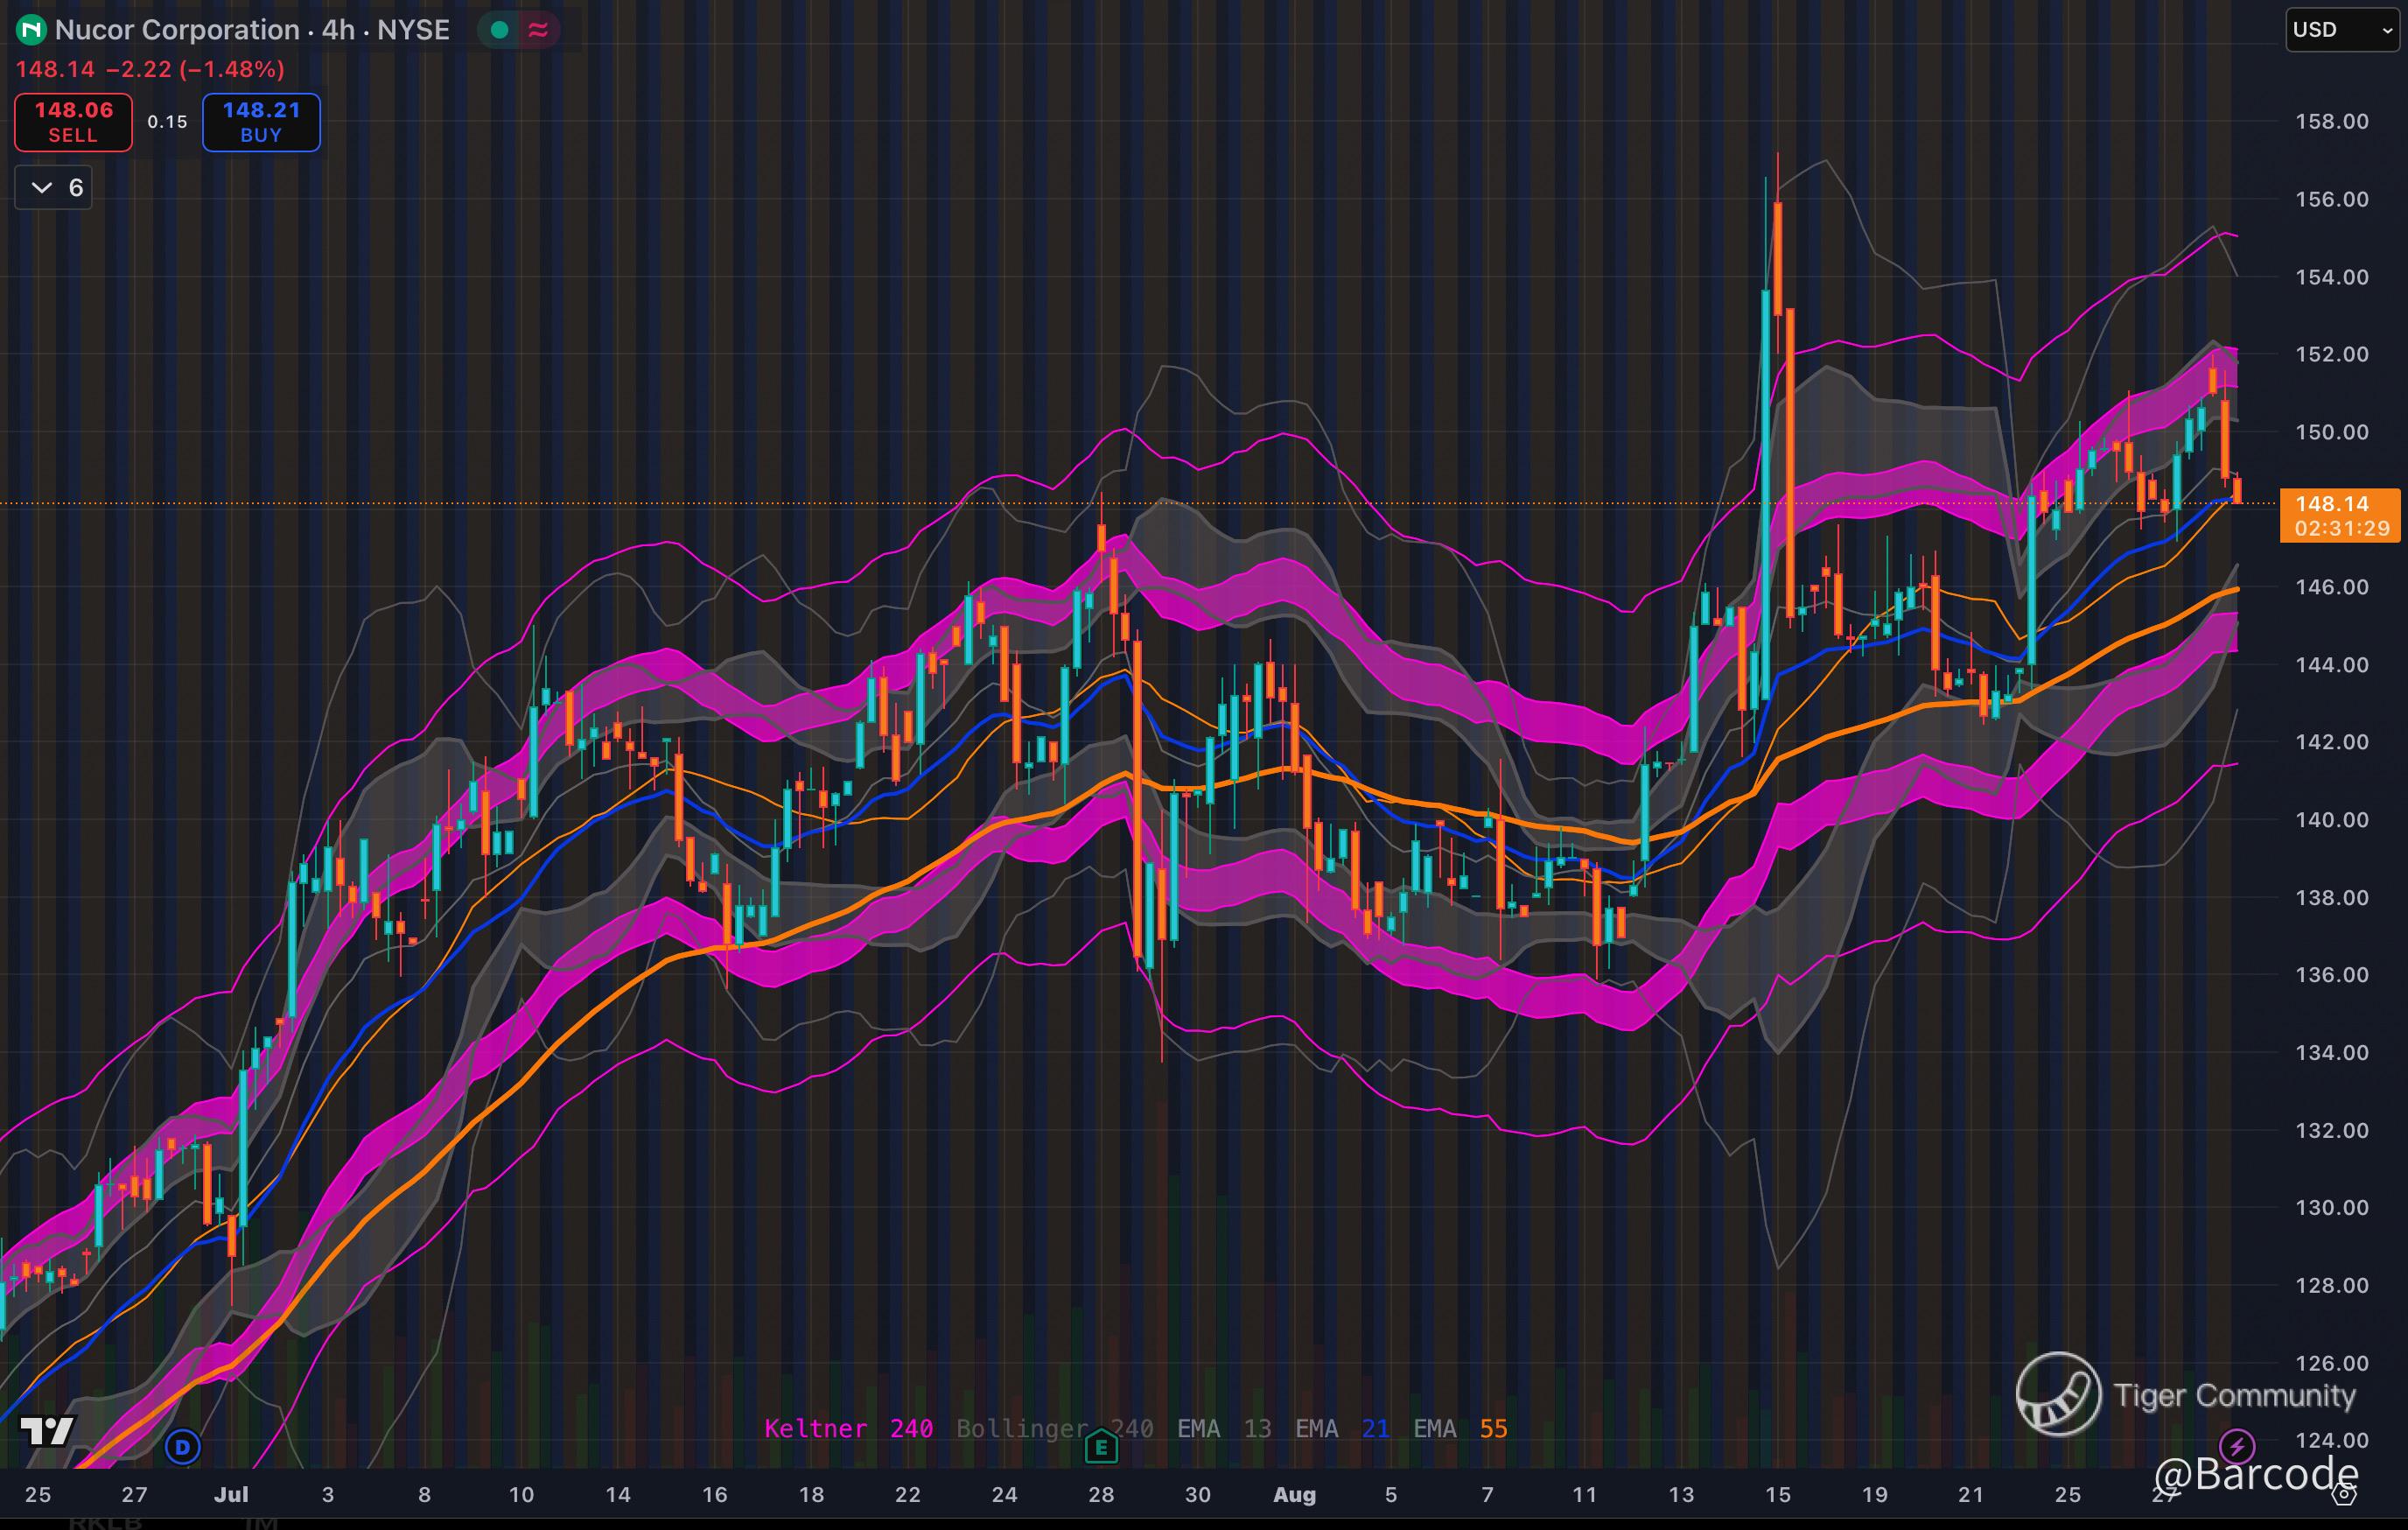Click the green market status dot
Screen dimensions: 2408x1530
[500, 30]
